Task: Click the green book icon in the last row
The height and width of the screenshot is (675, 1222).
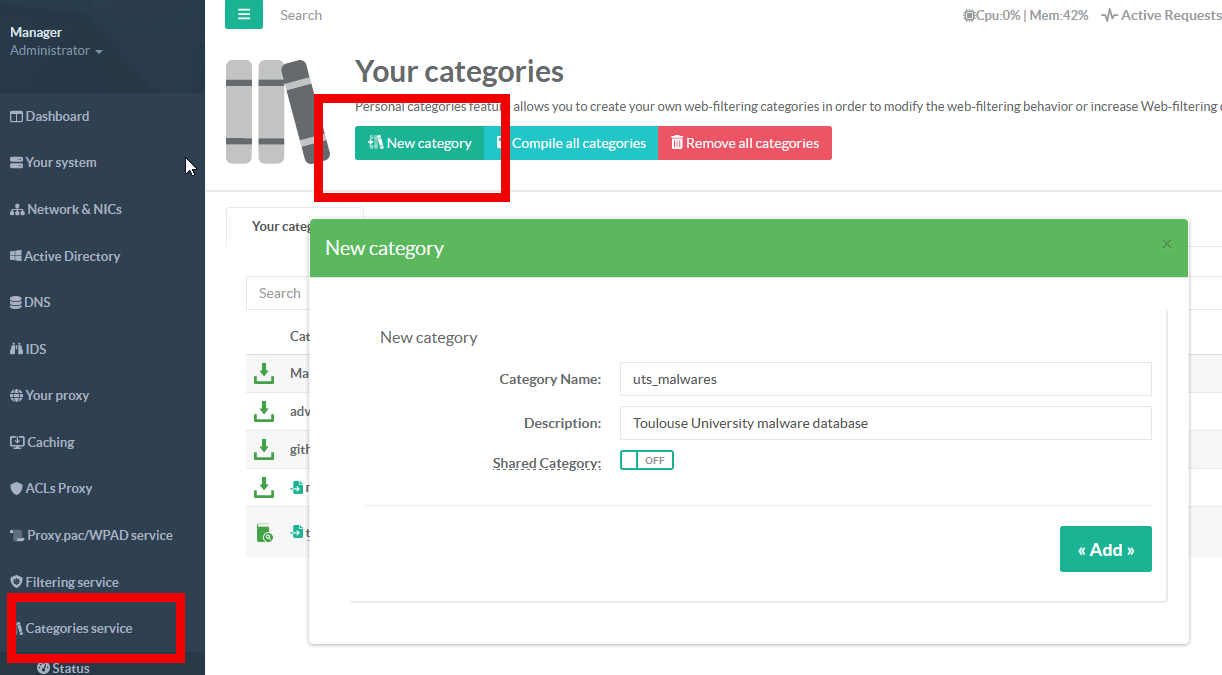Action: [x=263, y=533]
